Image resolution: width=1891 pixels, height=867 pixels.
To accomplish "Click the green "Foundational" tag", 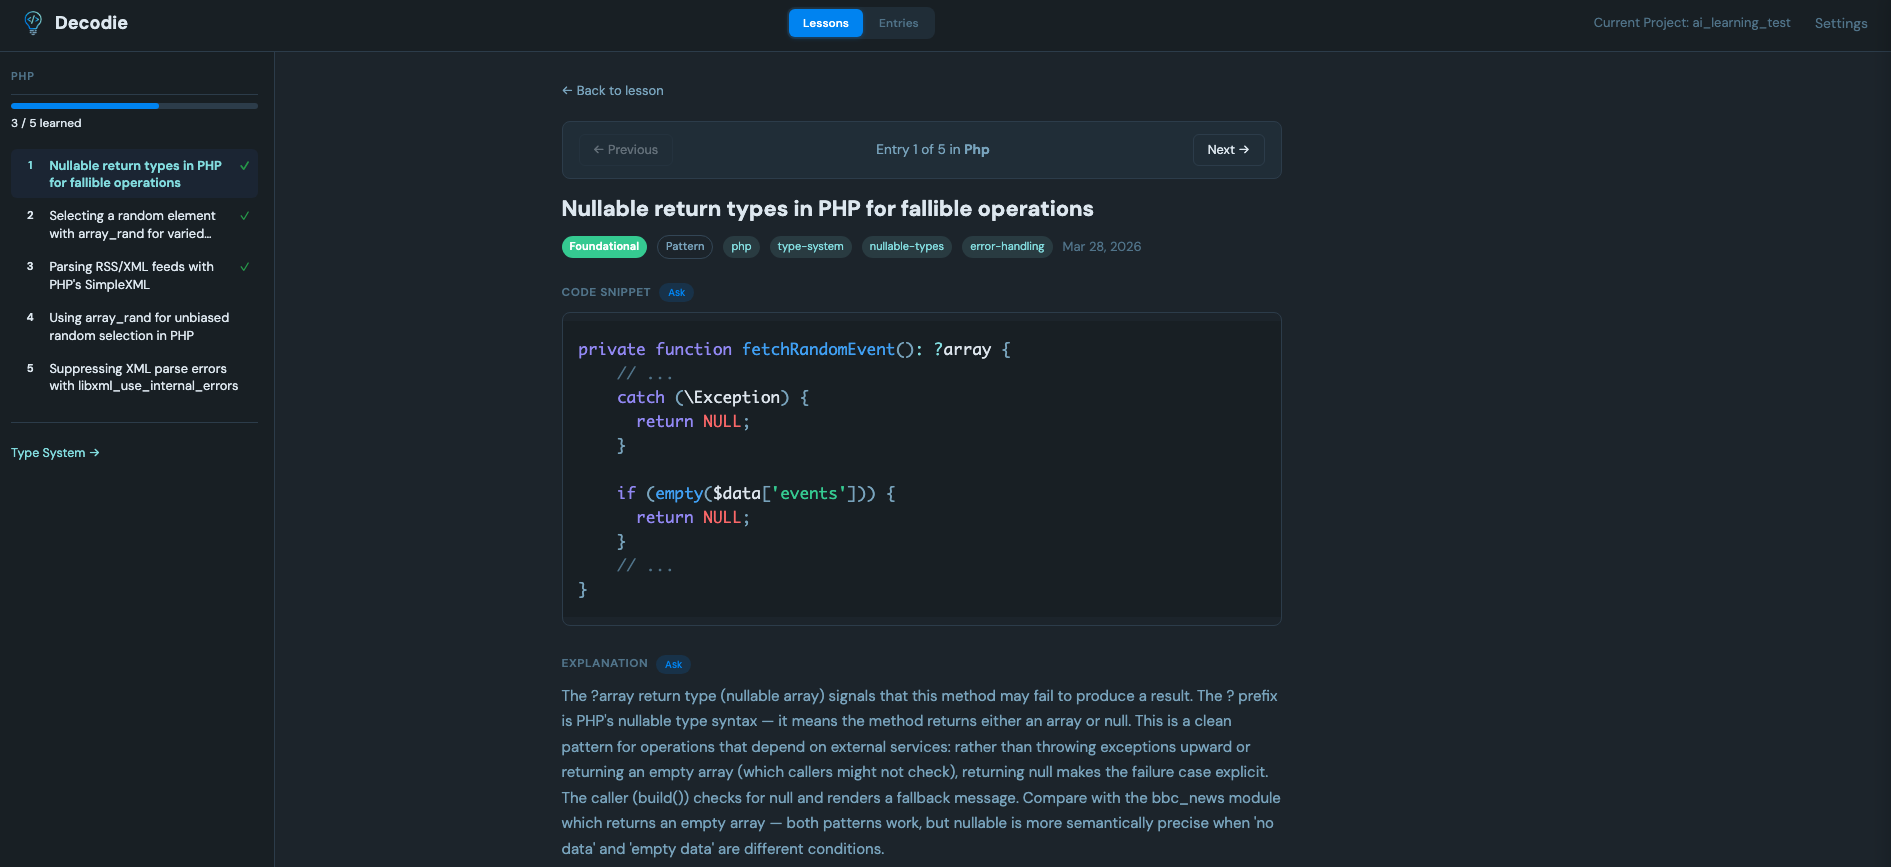I will point(604,246).
